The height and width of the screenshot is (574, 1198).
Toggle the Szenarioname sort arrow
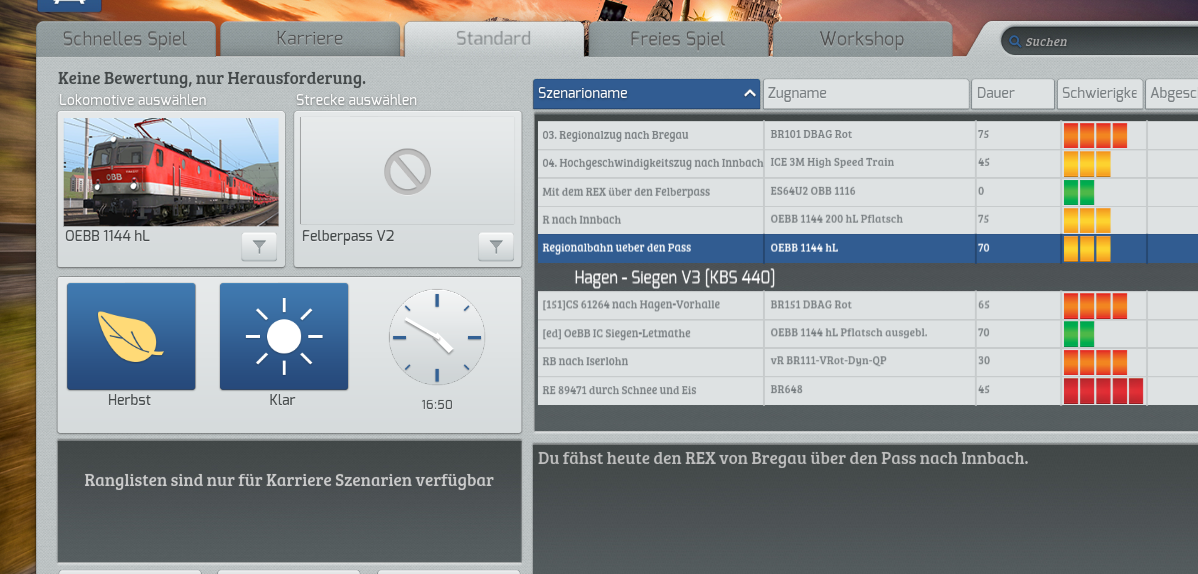749,93
